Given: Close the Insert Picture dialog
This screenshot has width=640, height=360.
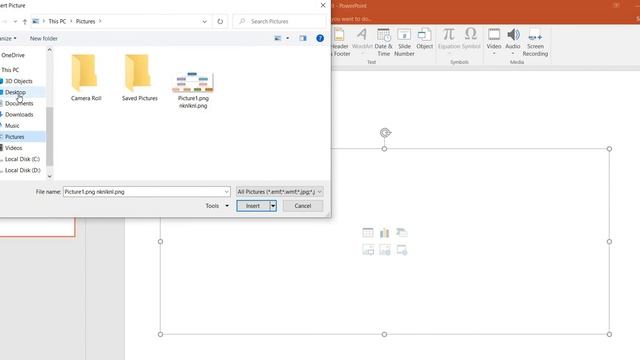Looking at the screenshot, I should pos(323,5).
